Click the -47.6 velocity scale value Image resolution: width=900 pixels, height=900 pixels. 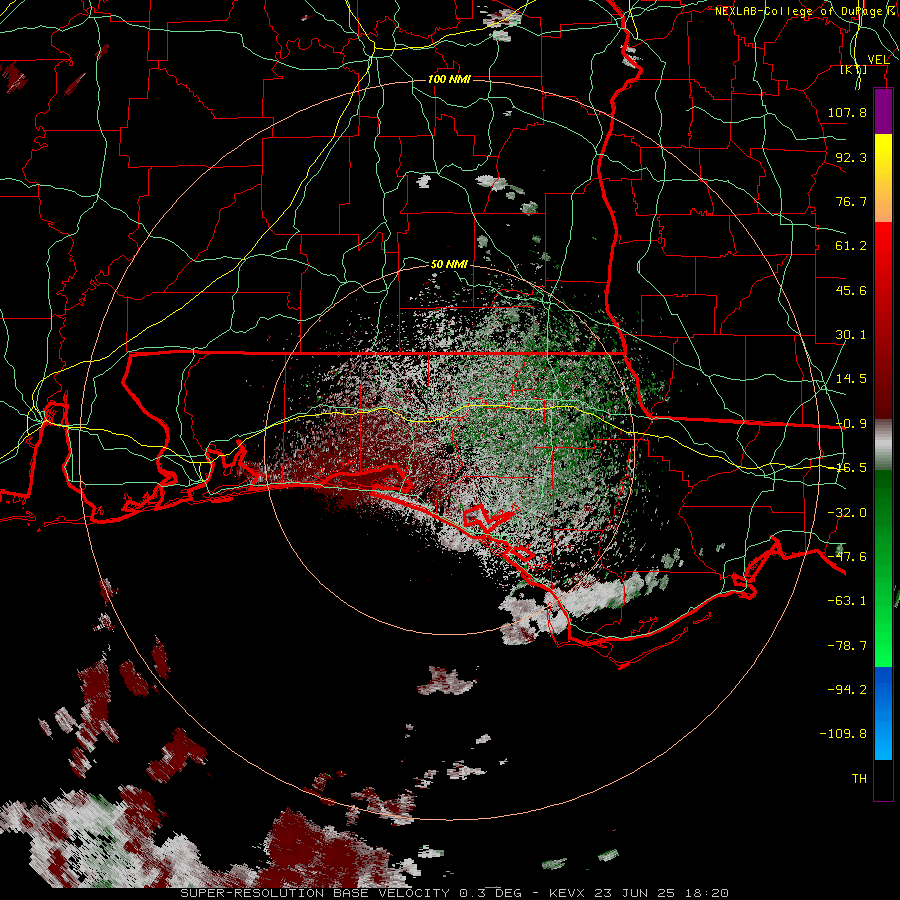[x=847, y=557]
